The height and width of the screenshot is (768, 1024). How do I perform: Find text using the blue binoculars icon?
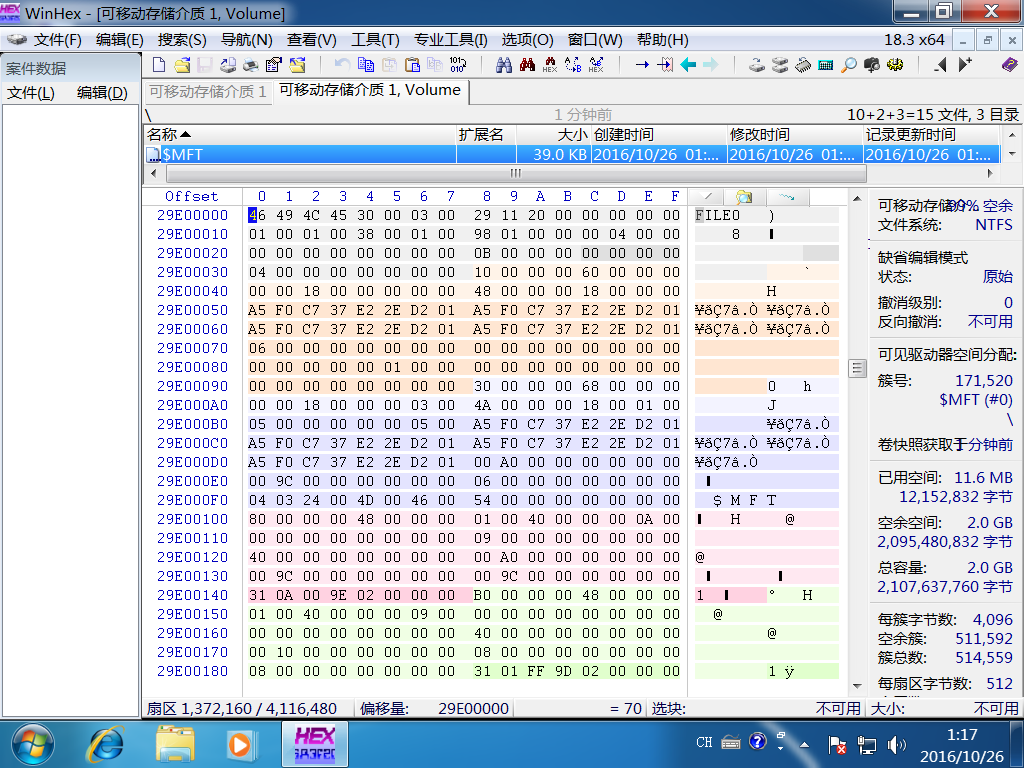(504, 64)
